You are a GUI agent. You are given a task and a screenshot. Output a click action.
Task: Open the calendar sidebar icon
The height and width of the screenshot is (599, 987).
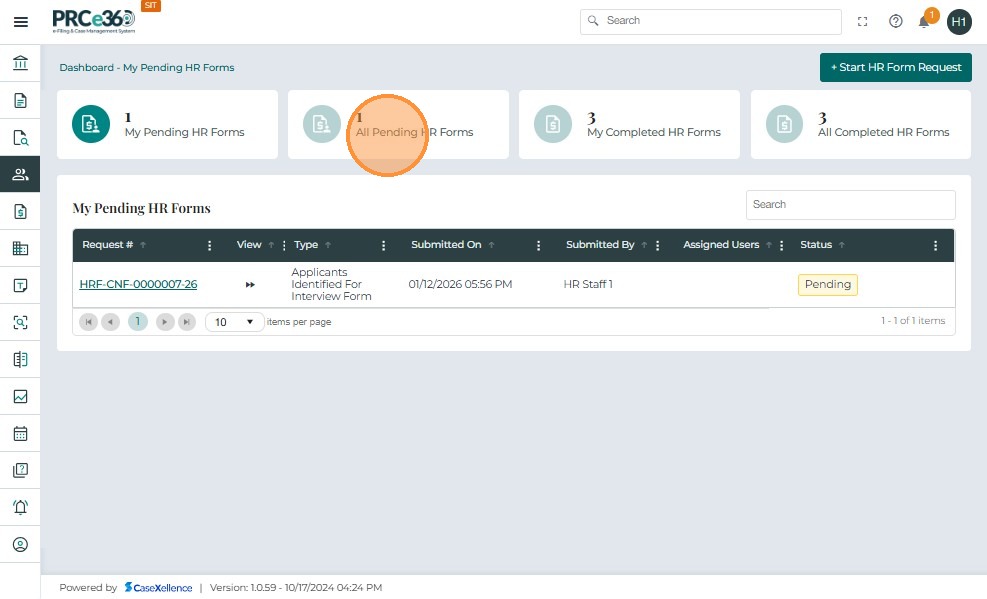pos(20,434)
